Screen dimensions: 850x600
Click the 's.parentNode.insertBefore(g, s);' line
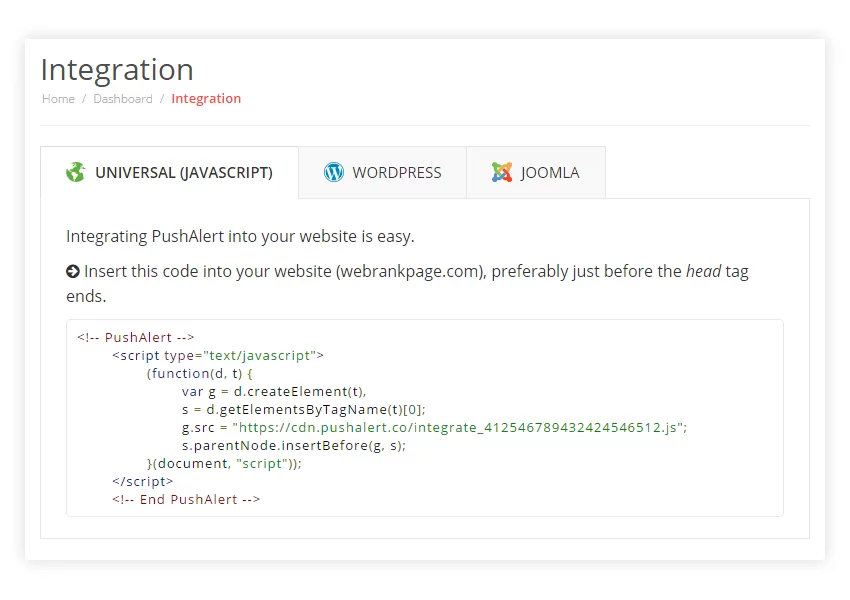point(294,446)
